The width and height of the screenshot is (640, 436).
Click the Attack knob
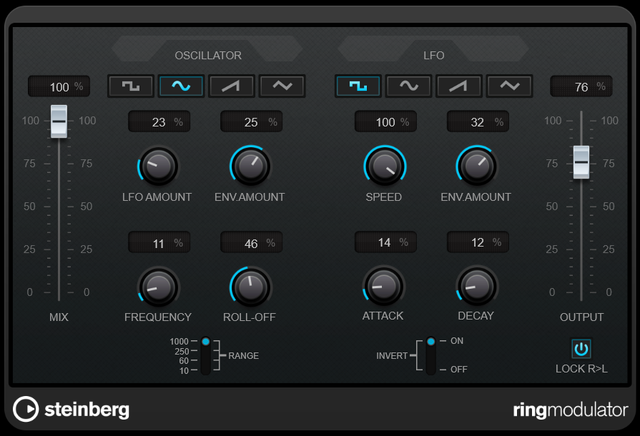tap(383, 286)
